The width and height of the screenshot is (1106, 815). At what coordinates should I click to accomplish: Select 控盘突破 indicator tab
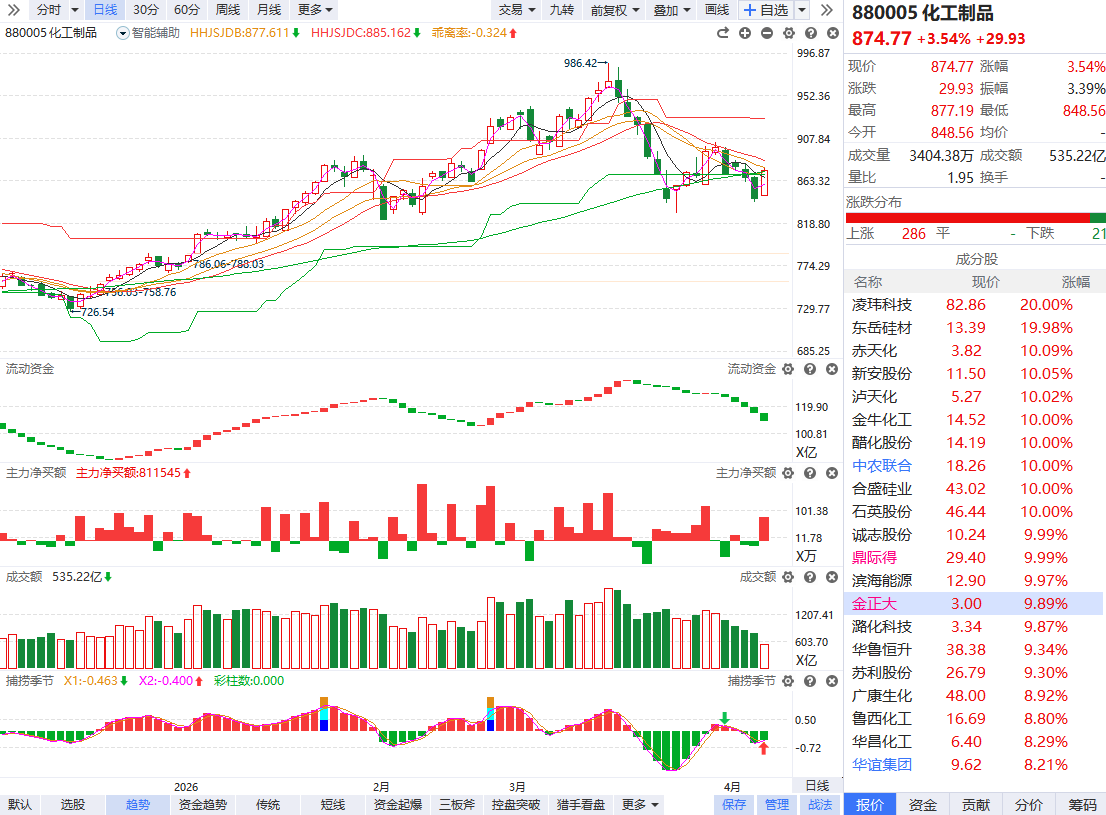pos(516,805)
